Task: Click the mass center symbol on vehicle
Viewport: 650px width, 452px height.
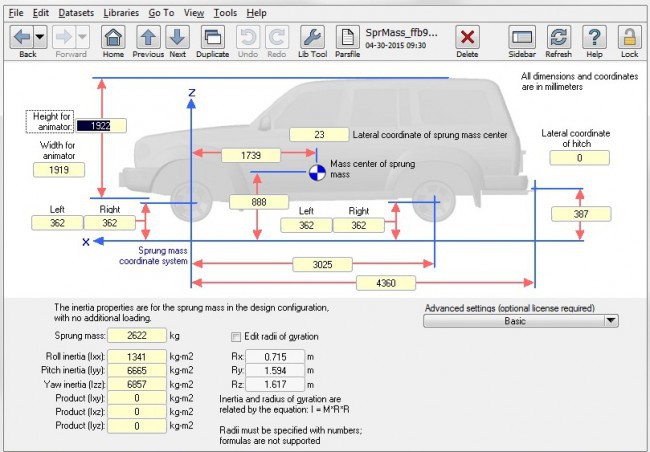Action: click(x=318, y=173)
